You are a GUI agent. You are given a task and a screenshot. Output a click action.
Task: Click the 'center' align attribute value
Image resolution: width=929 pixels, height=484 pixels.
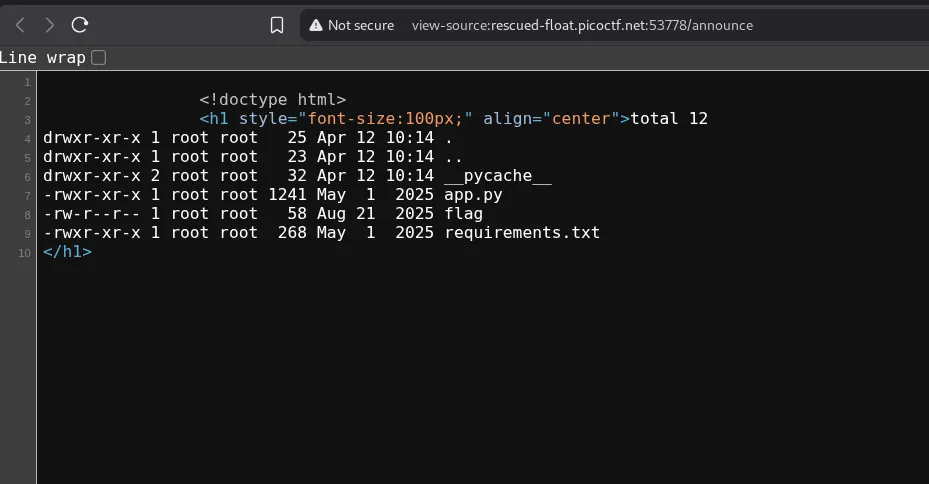click(x=581, y=118)
